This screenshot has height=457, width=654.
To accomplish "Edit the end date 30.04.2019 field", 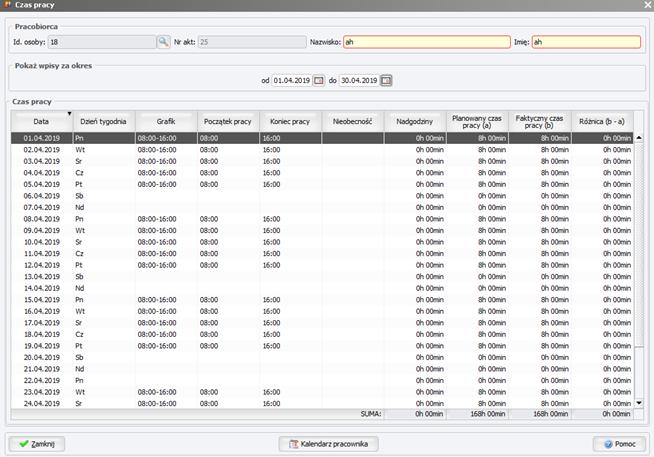I will [x=359, y=80].
